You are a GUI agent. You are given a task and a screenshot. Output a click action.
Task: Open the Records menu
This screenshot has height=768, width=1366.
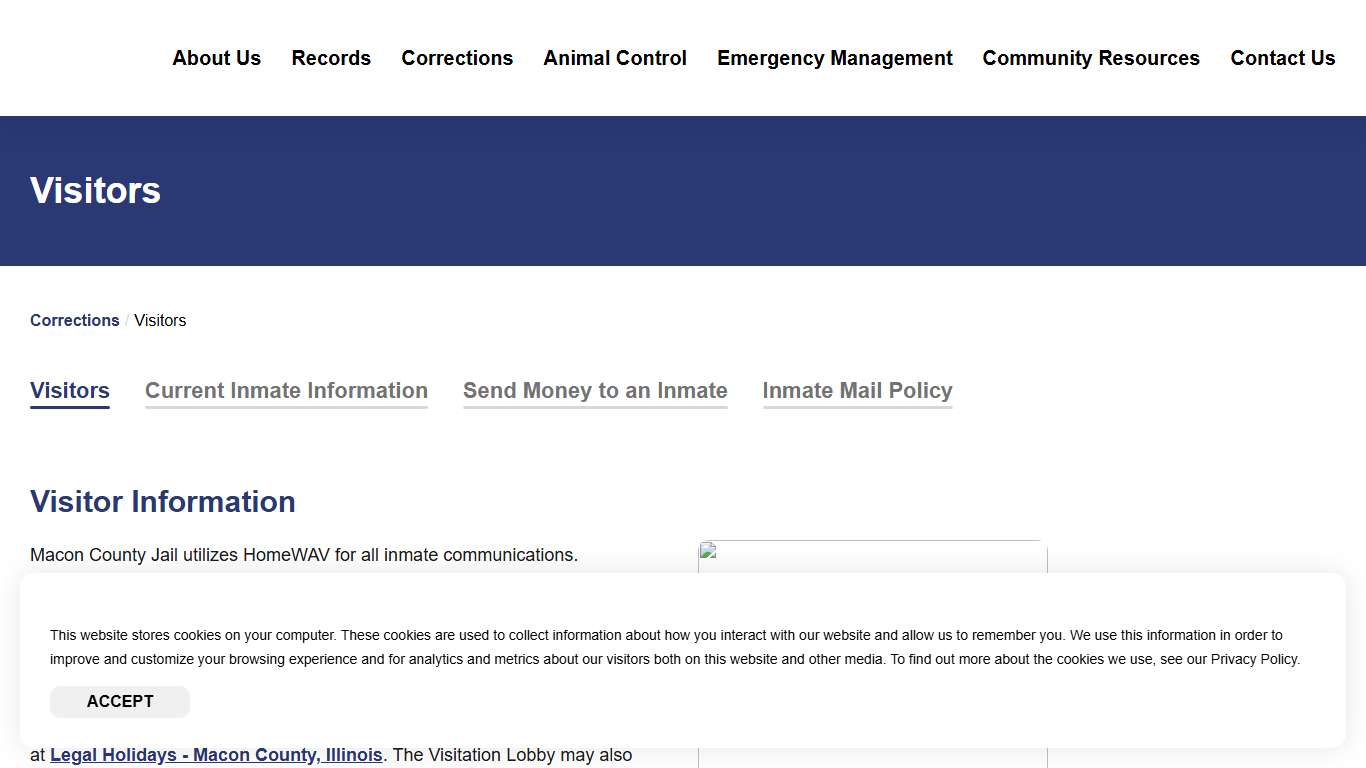331,58
